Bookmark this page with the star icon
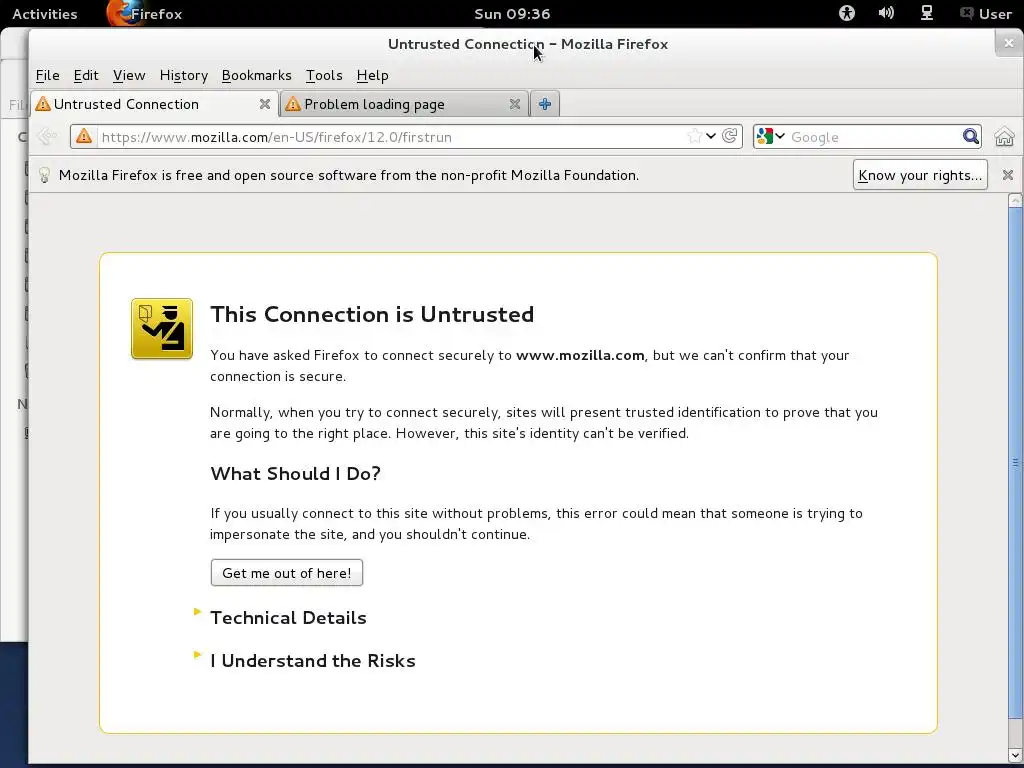 click(694, 136)
